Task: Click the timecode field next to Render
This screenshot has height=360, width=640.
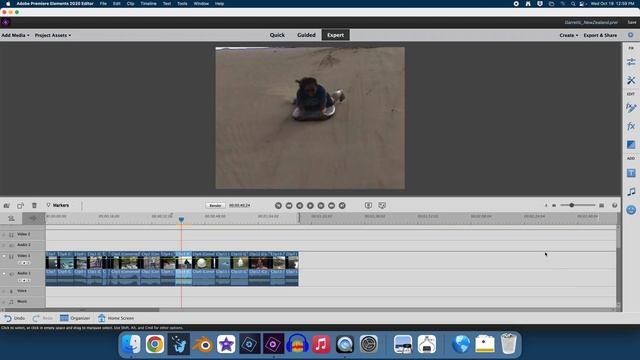Action: (x=240, y=205)
